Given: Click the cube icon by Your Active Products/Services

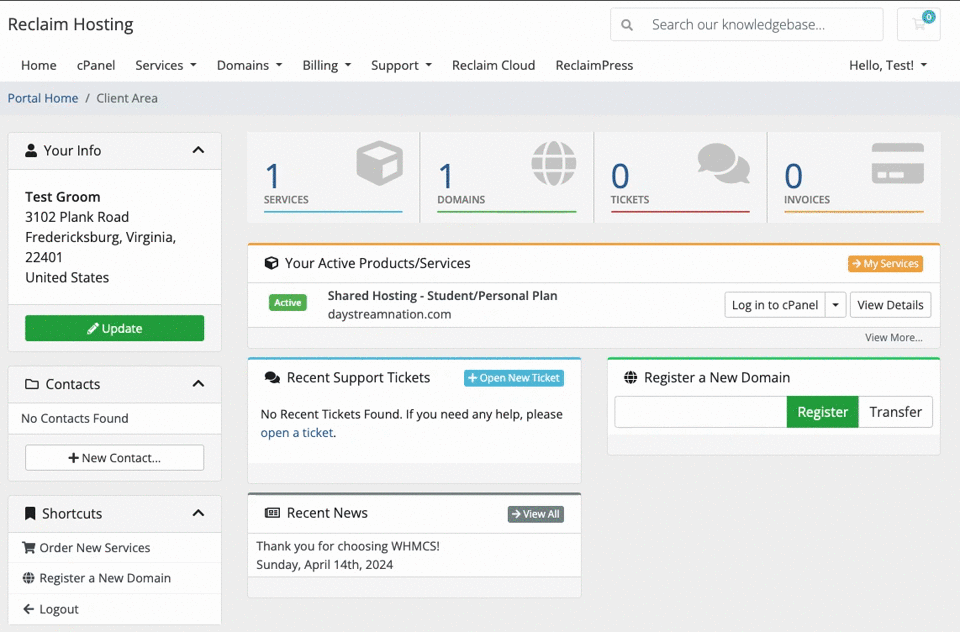Looking at the screenshot, I should click(x=271, y=263).
